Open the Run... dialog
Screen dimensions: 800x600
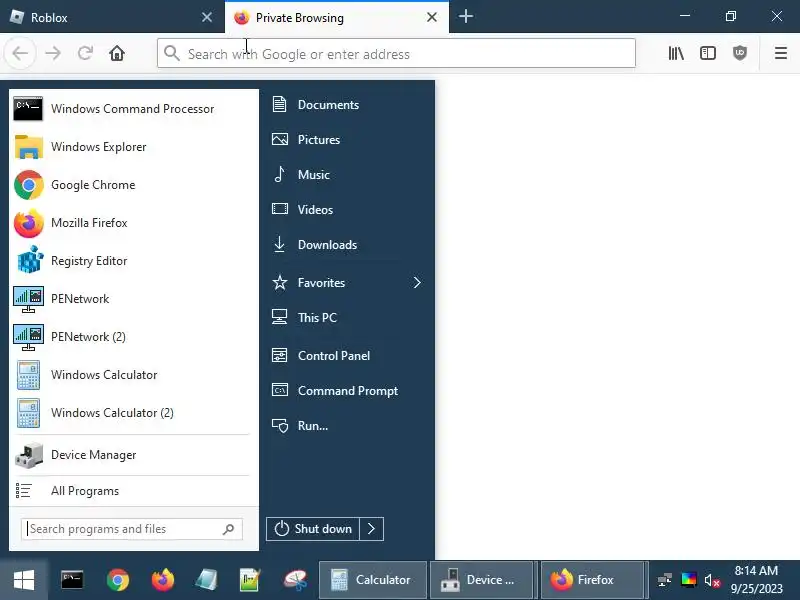tap(347, 426)
